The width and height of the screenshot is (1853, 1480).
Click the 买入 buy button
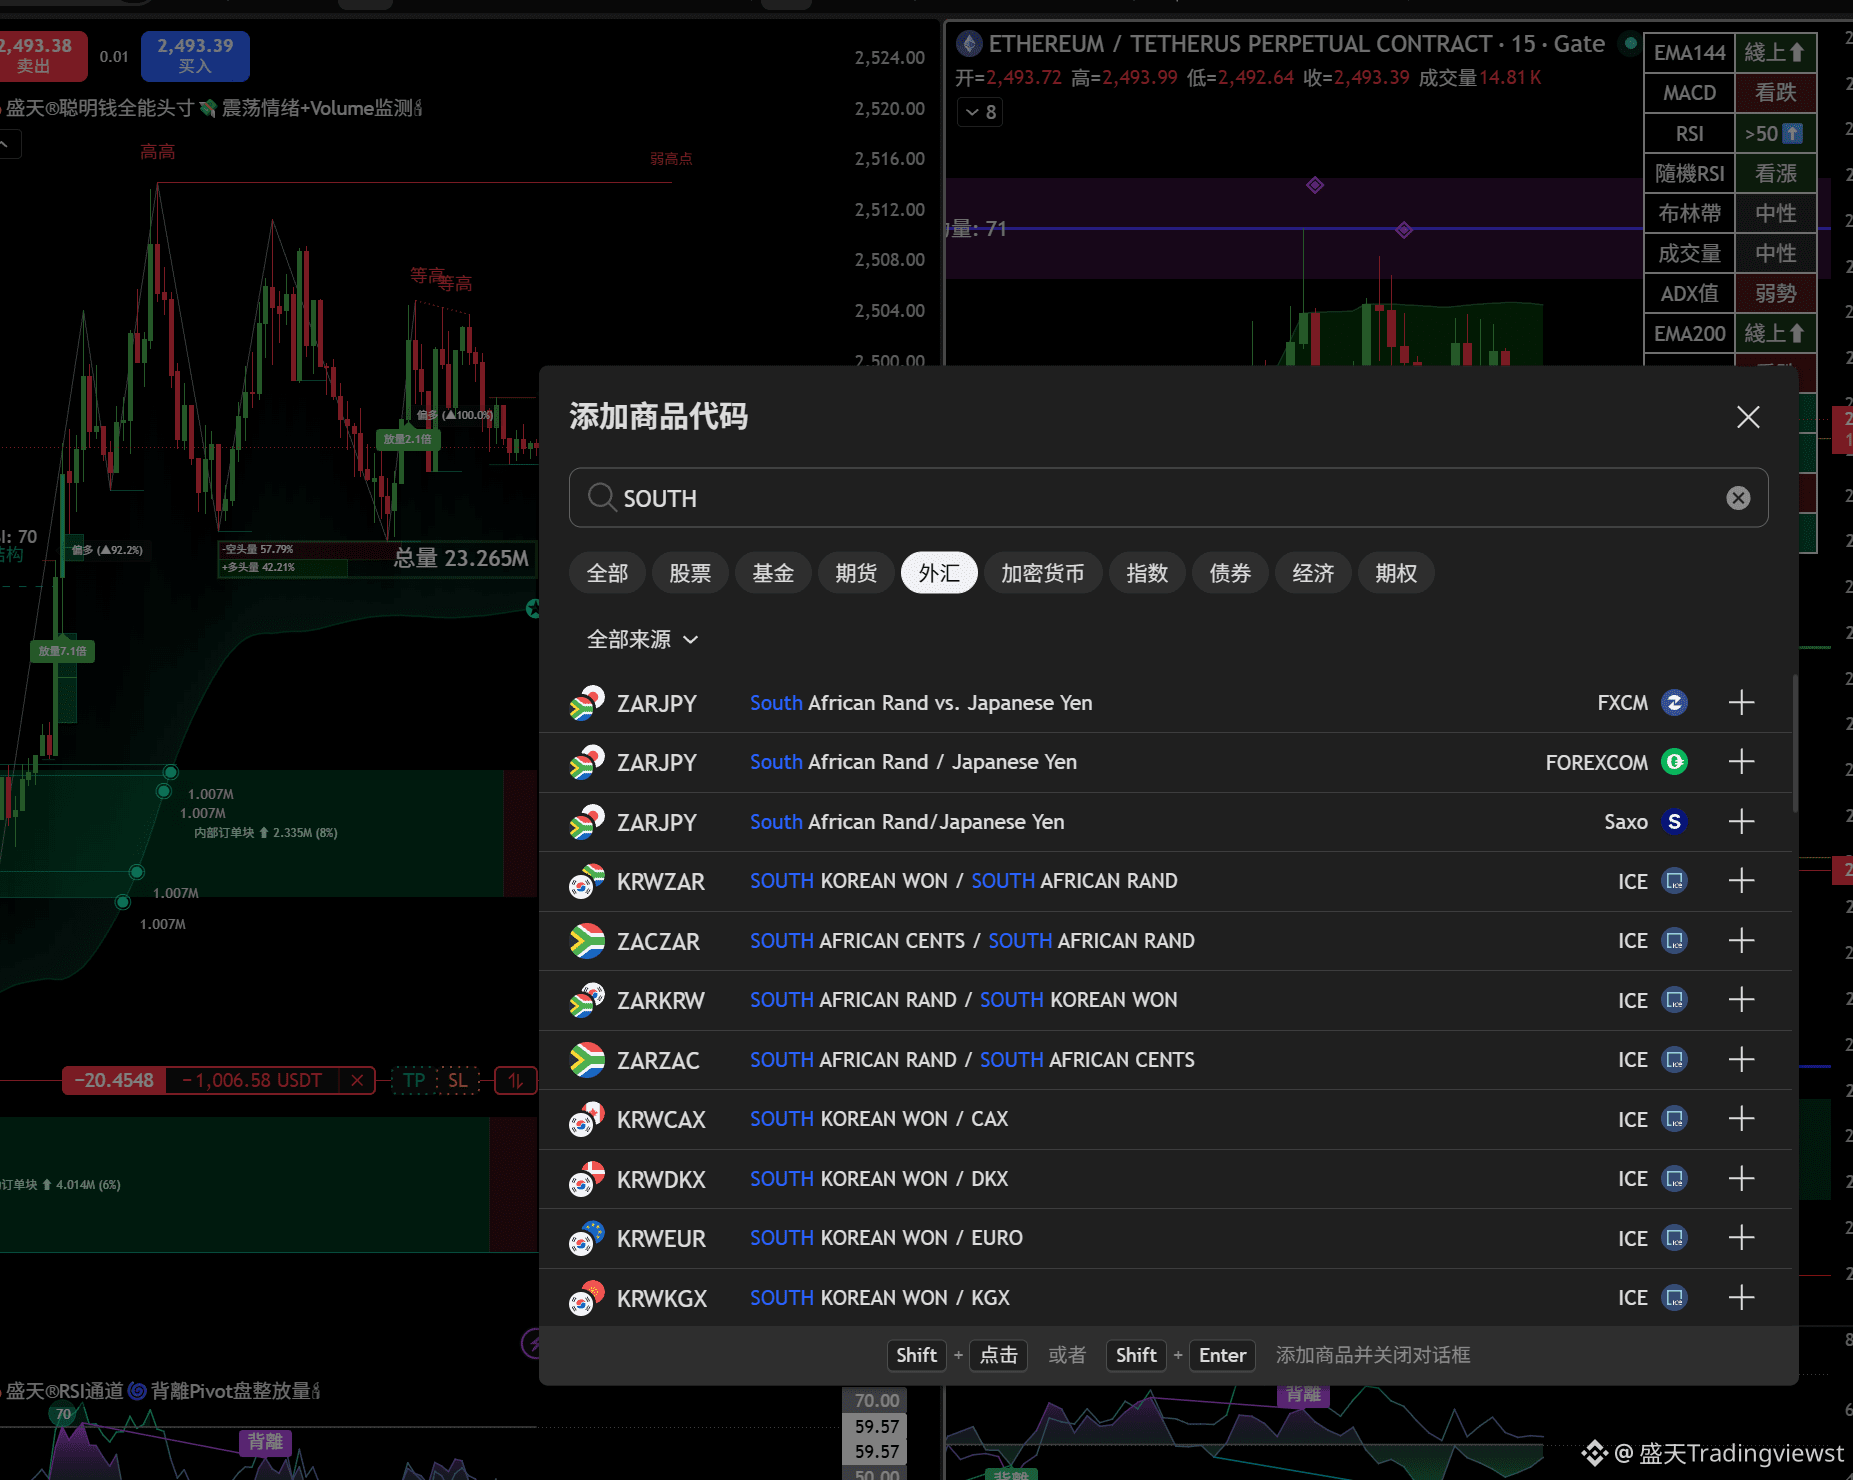pos(195,56)
